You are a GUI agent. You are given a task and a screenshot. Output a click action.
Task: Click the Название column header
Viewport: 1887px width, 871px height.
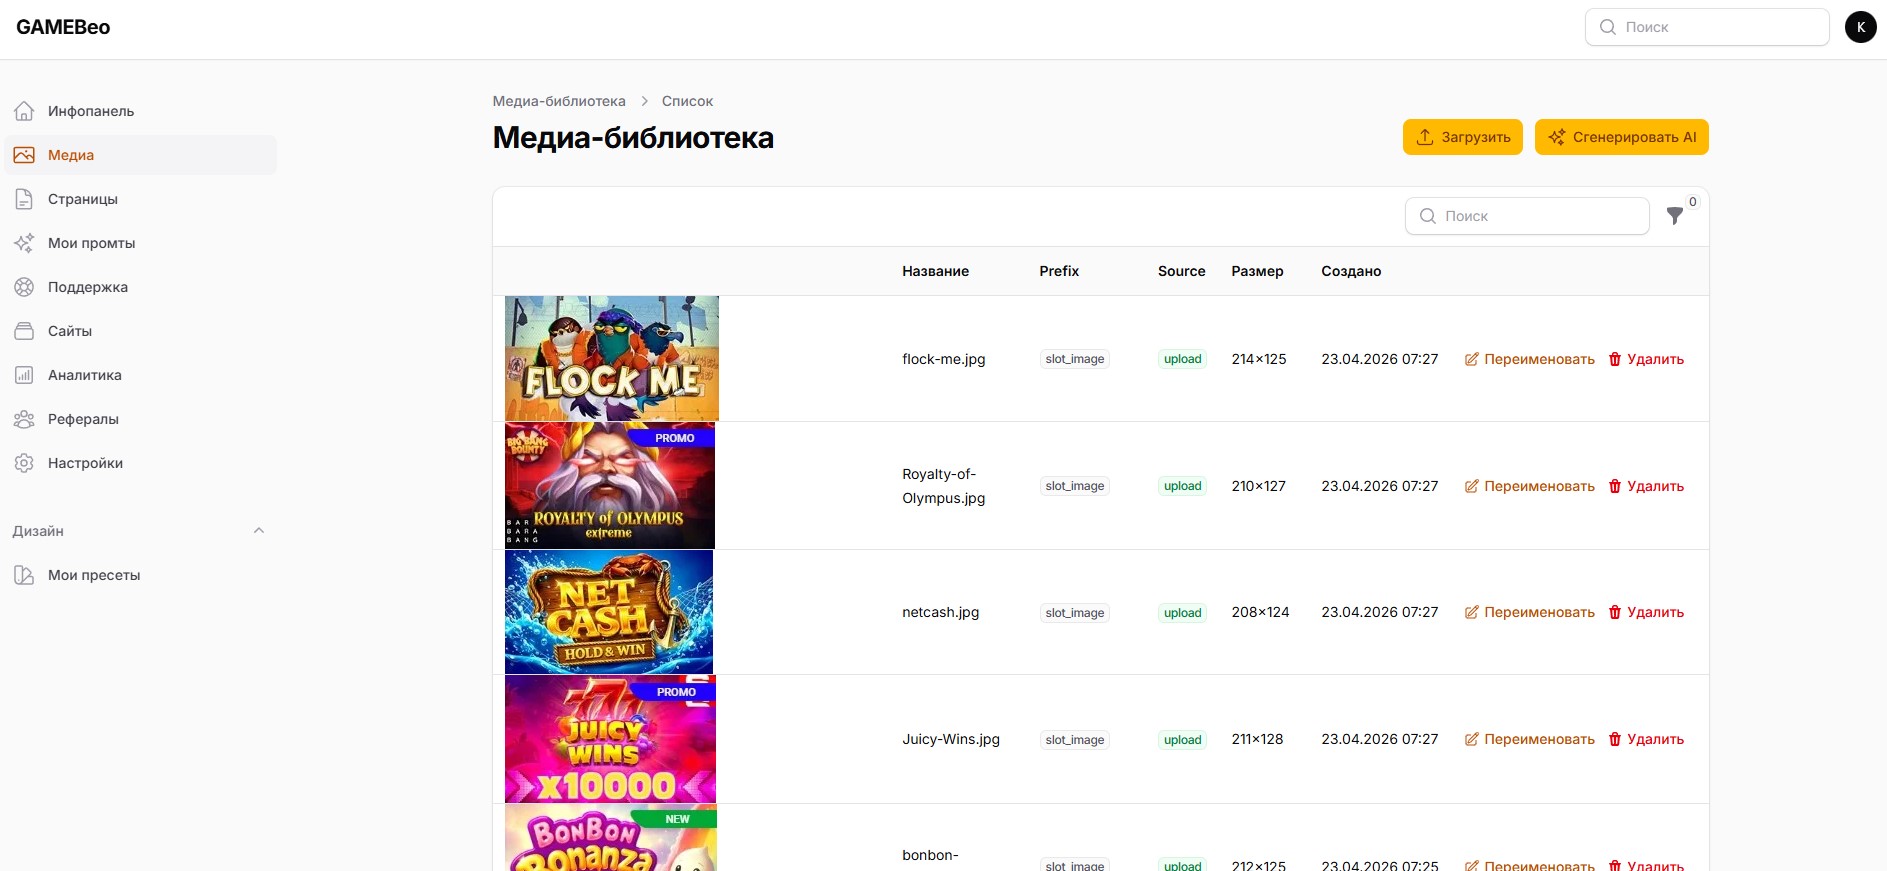935,271
